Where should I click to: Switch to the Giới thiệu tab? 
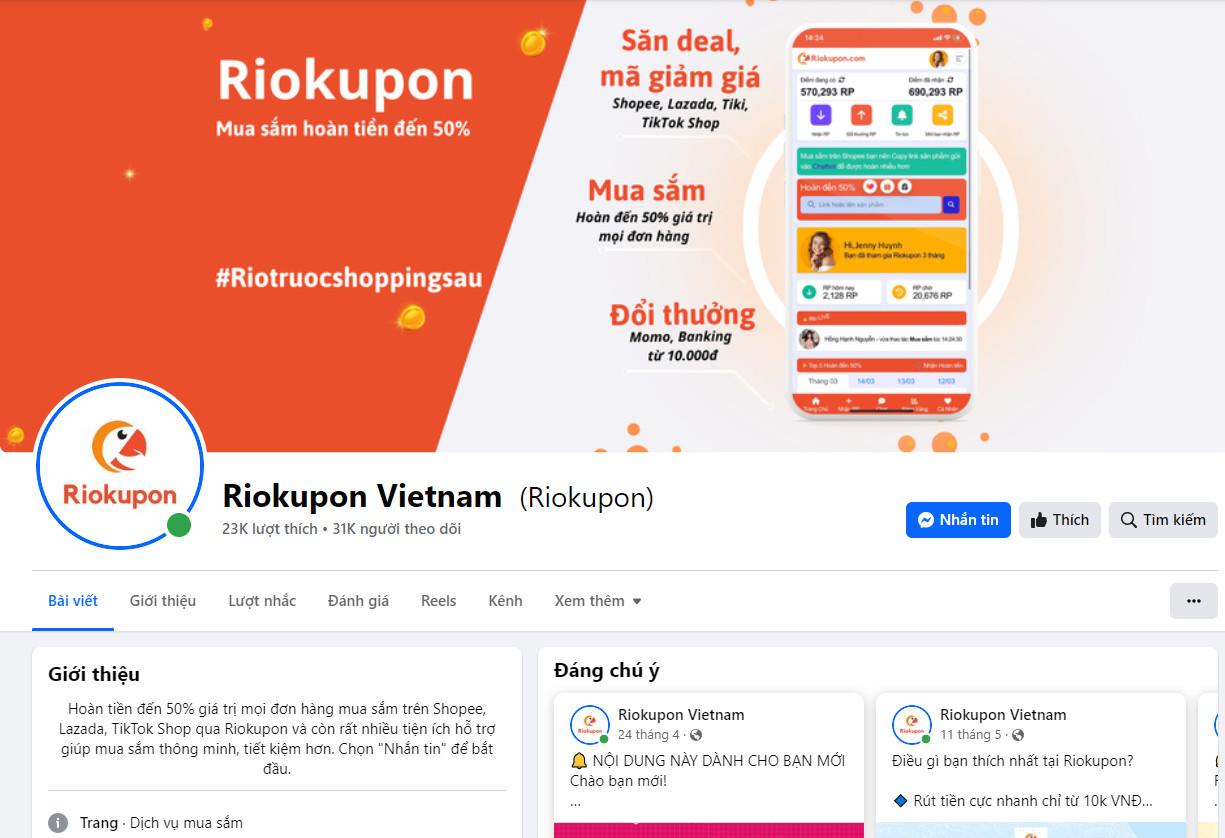coord(163,601)
